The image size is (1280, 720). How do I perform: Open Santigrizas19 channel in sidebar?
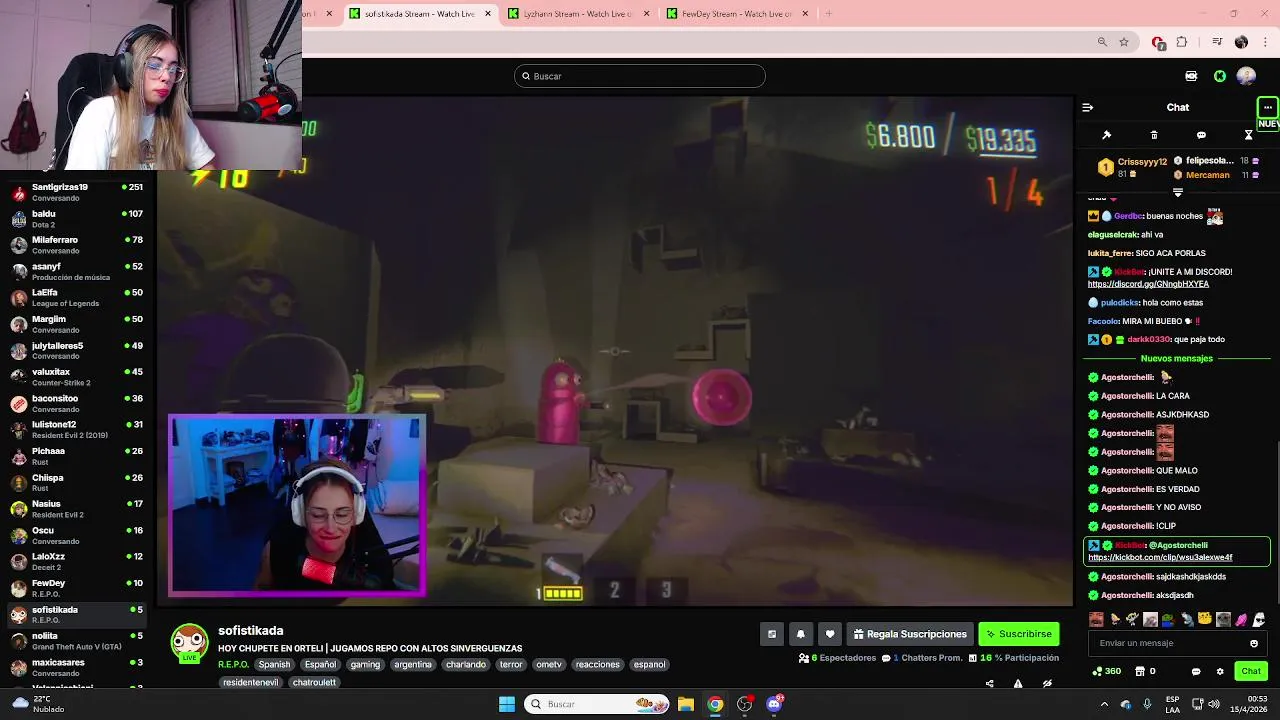[x=78, y=192]
